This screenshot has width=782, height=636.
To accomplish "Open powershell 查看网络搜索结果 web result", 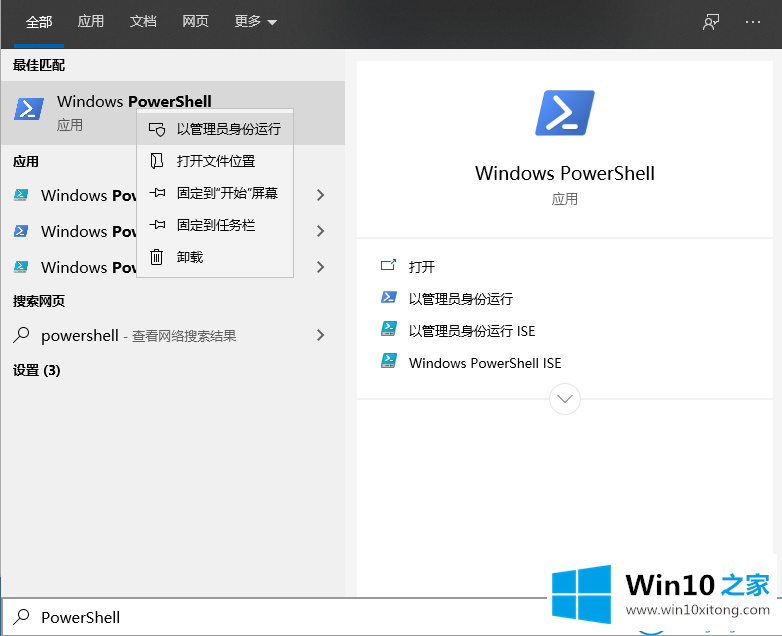I will 173,335.
